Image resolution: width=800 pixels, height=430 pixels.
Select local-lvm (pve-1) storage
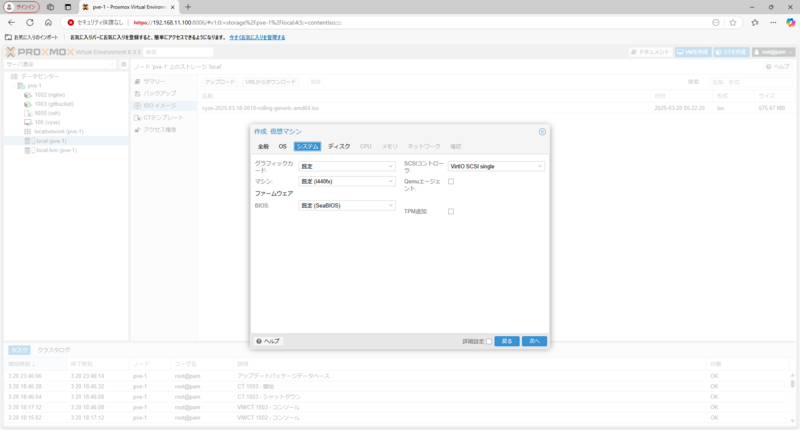click(56, 150)
